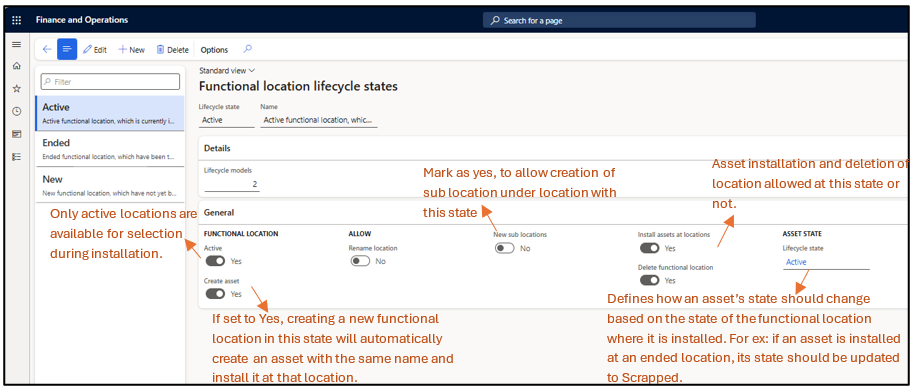Click the Lifecycle state field header value
The height and width of the screenshot is (388, 919).
click(226, 120)
